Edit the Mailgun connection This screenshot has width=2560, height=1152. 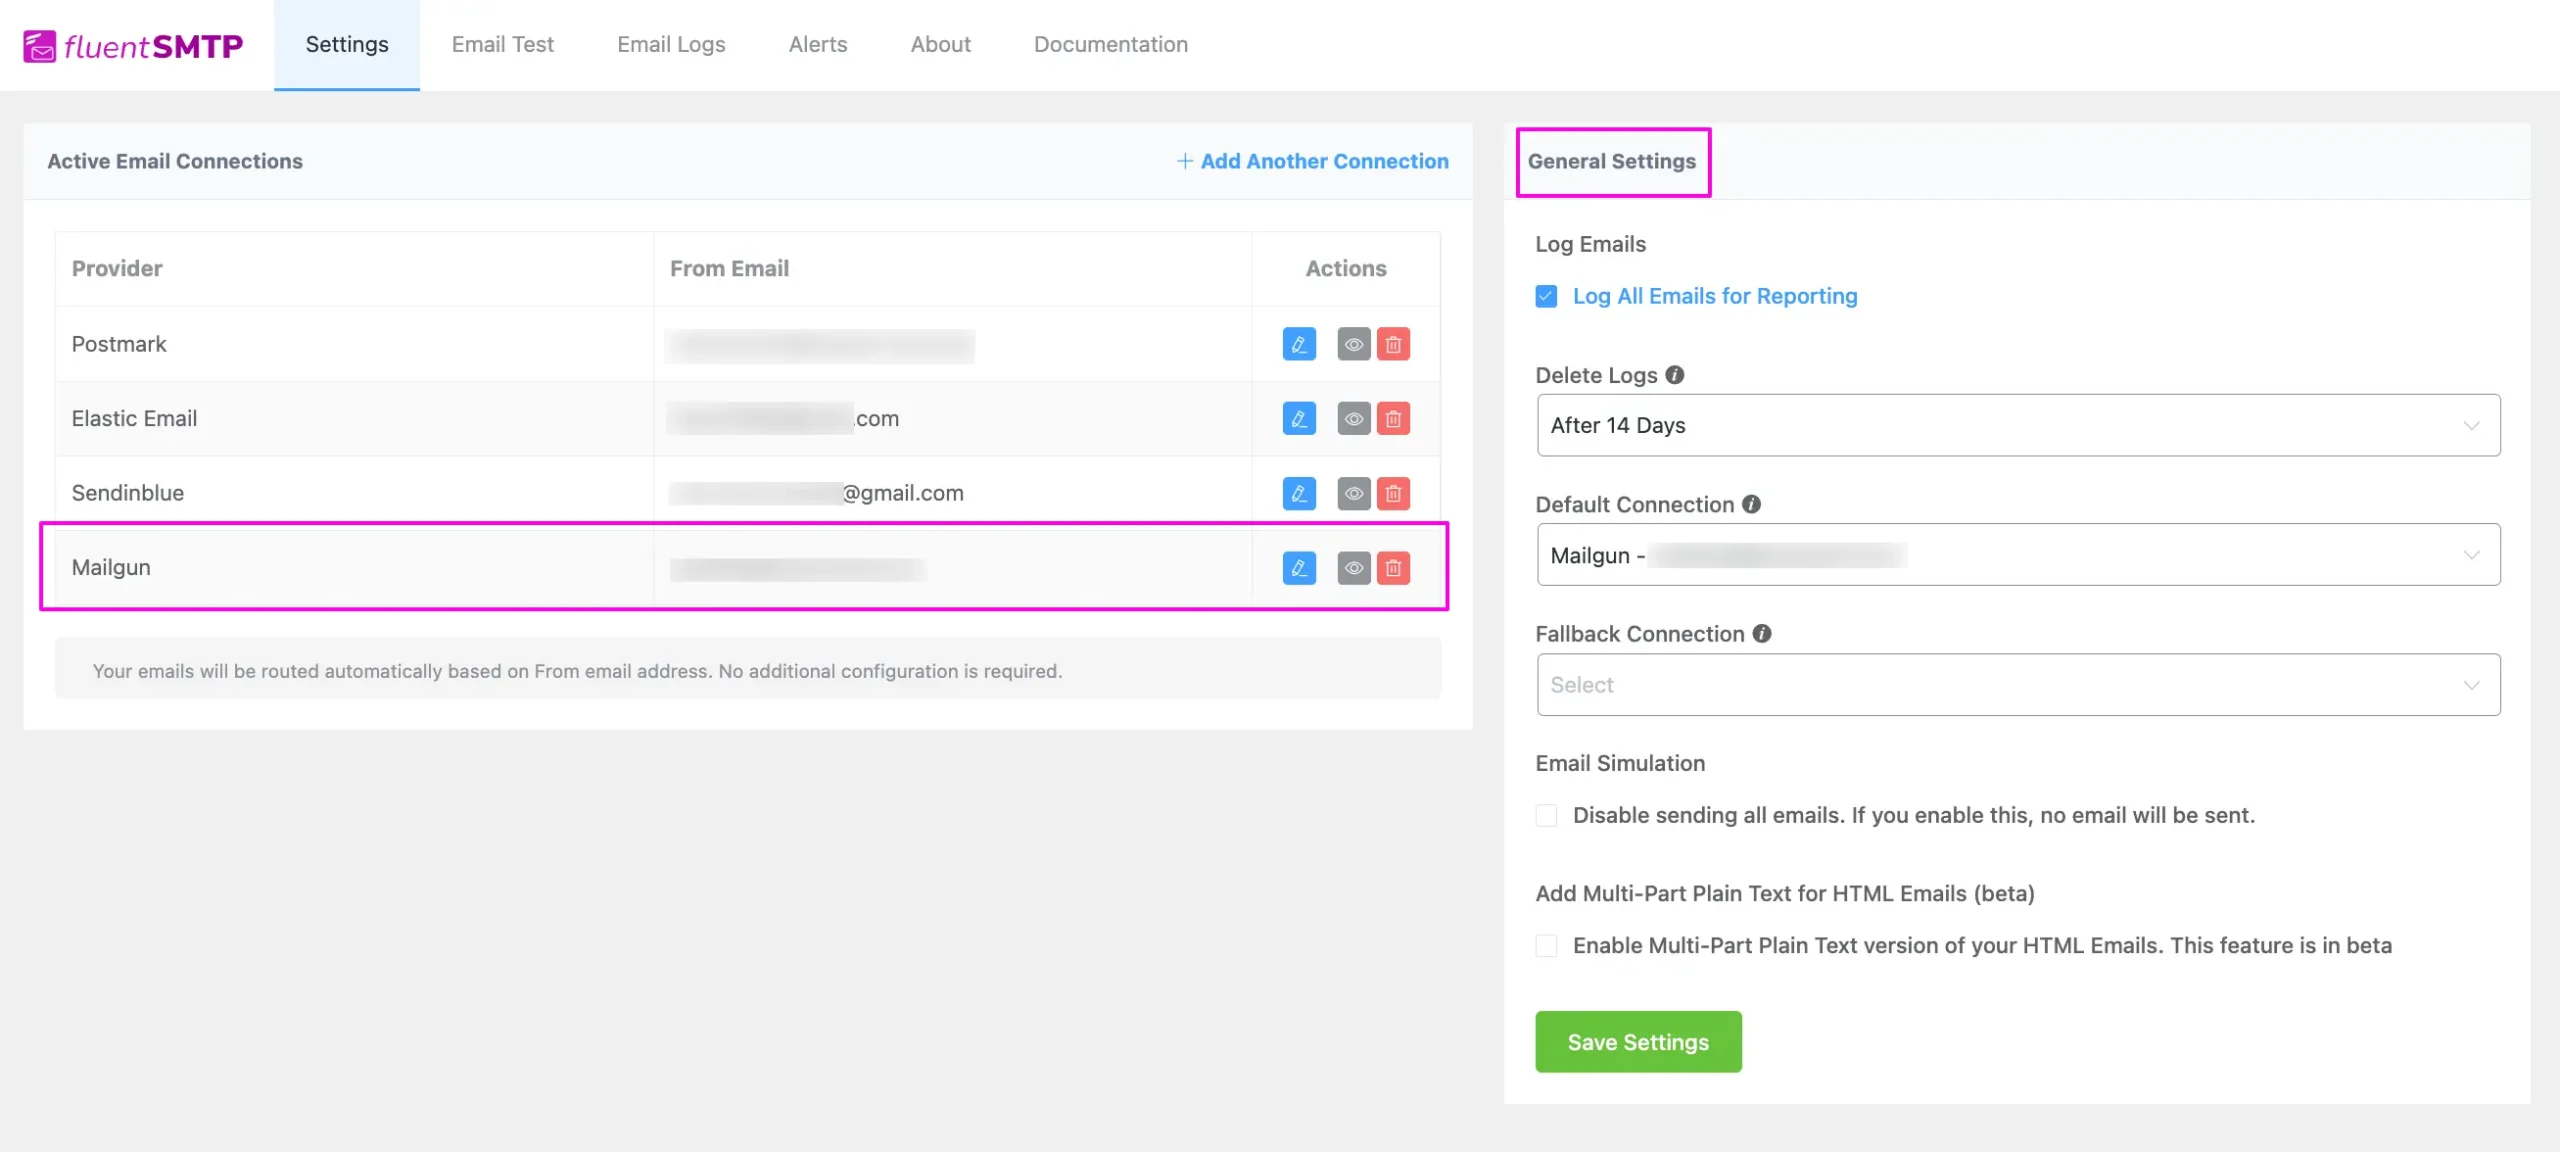pyautogui.click(x=1299, y=568)
